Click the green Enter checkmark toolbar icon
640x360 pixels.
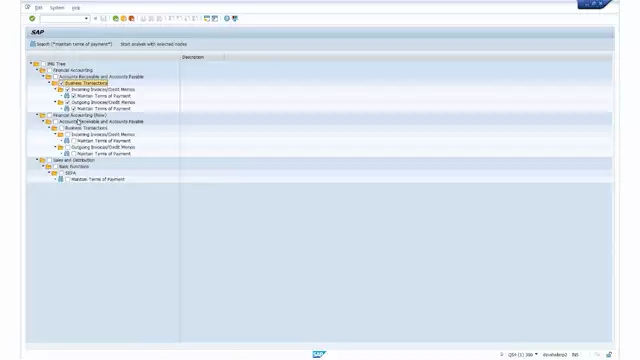tap(32, 18)
